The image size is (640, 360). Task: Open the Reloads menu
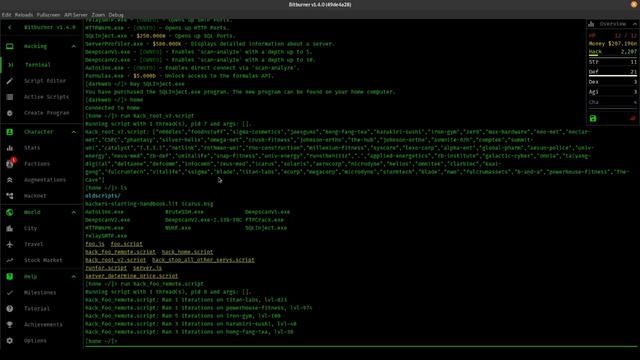(24, 15)
